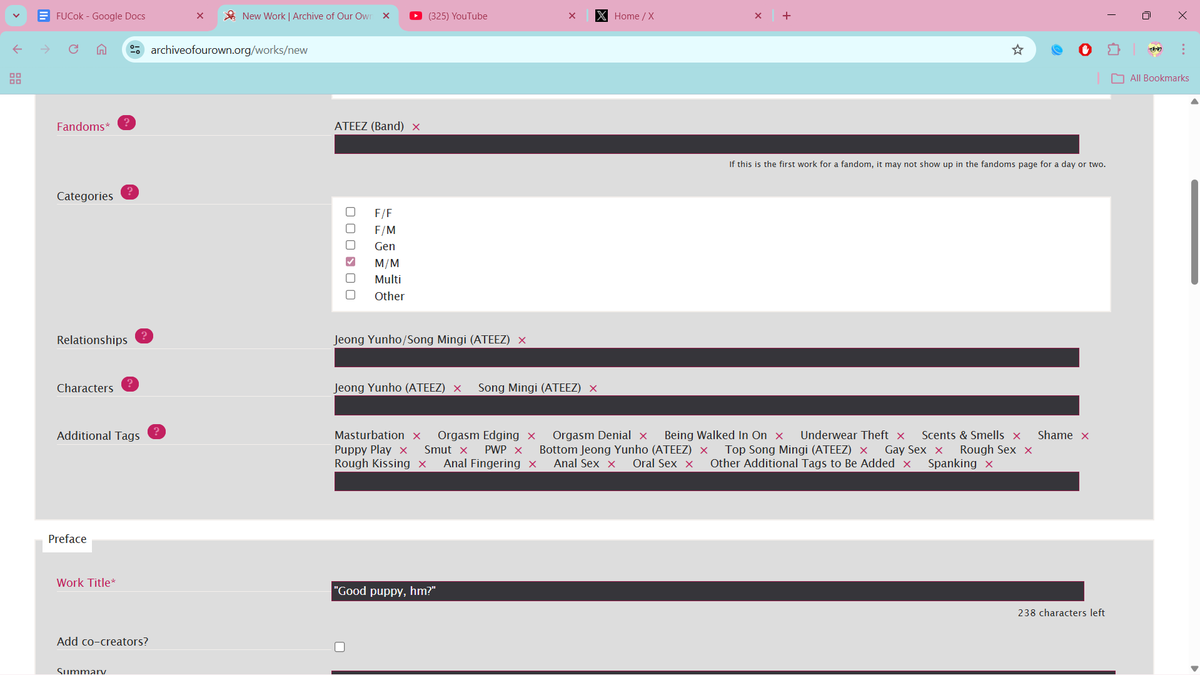This screenshot has height=675, width=1200.
Task: Remove the Jeong Yunho (ATEEZ) character tag
Action: click(x=457, y=388)
